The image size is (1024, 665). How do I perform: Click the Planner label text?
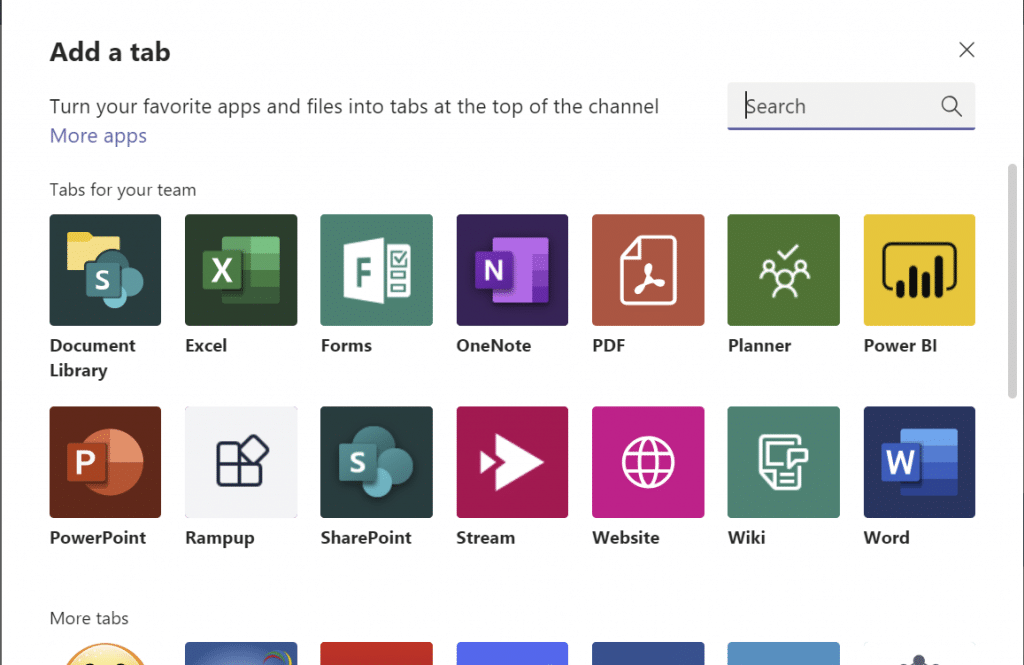pyautogui.click(x=760, y=346)
